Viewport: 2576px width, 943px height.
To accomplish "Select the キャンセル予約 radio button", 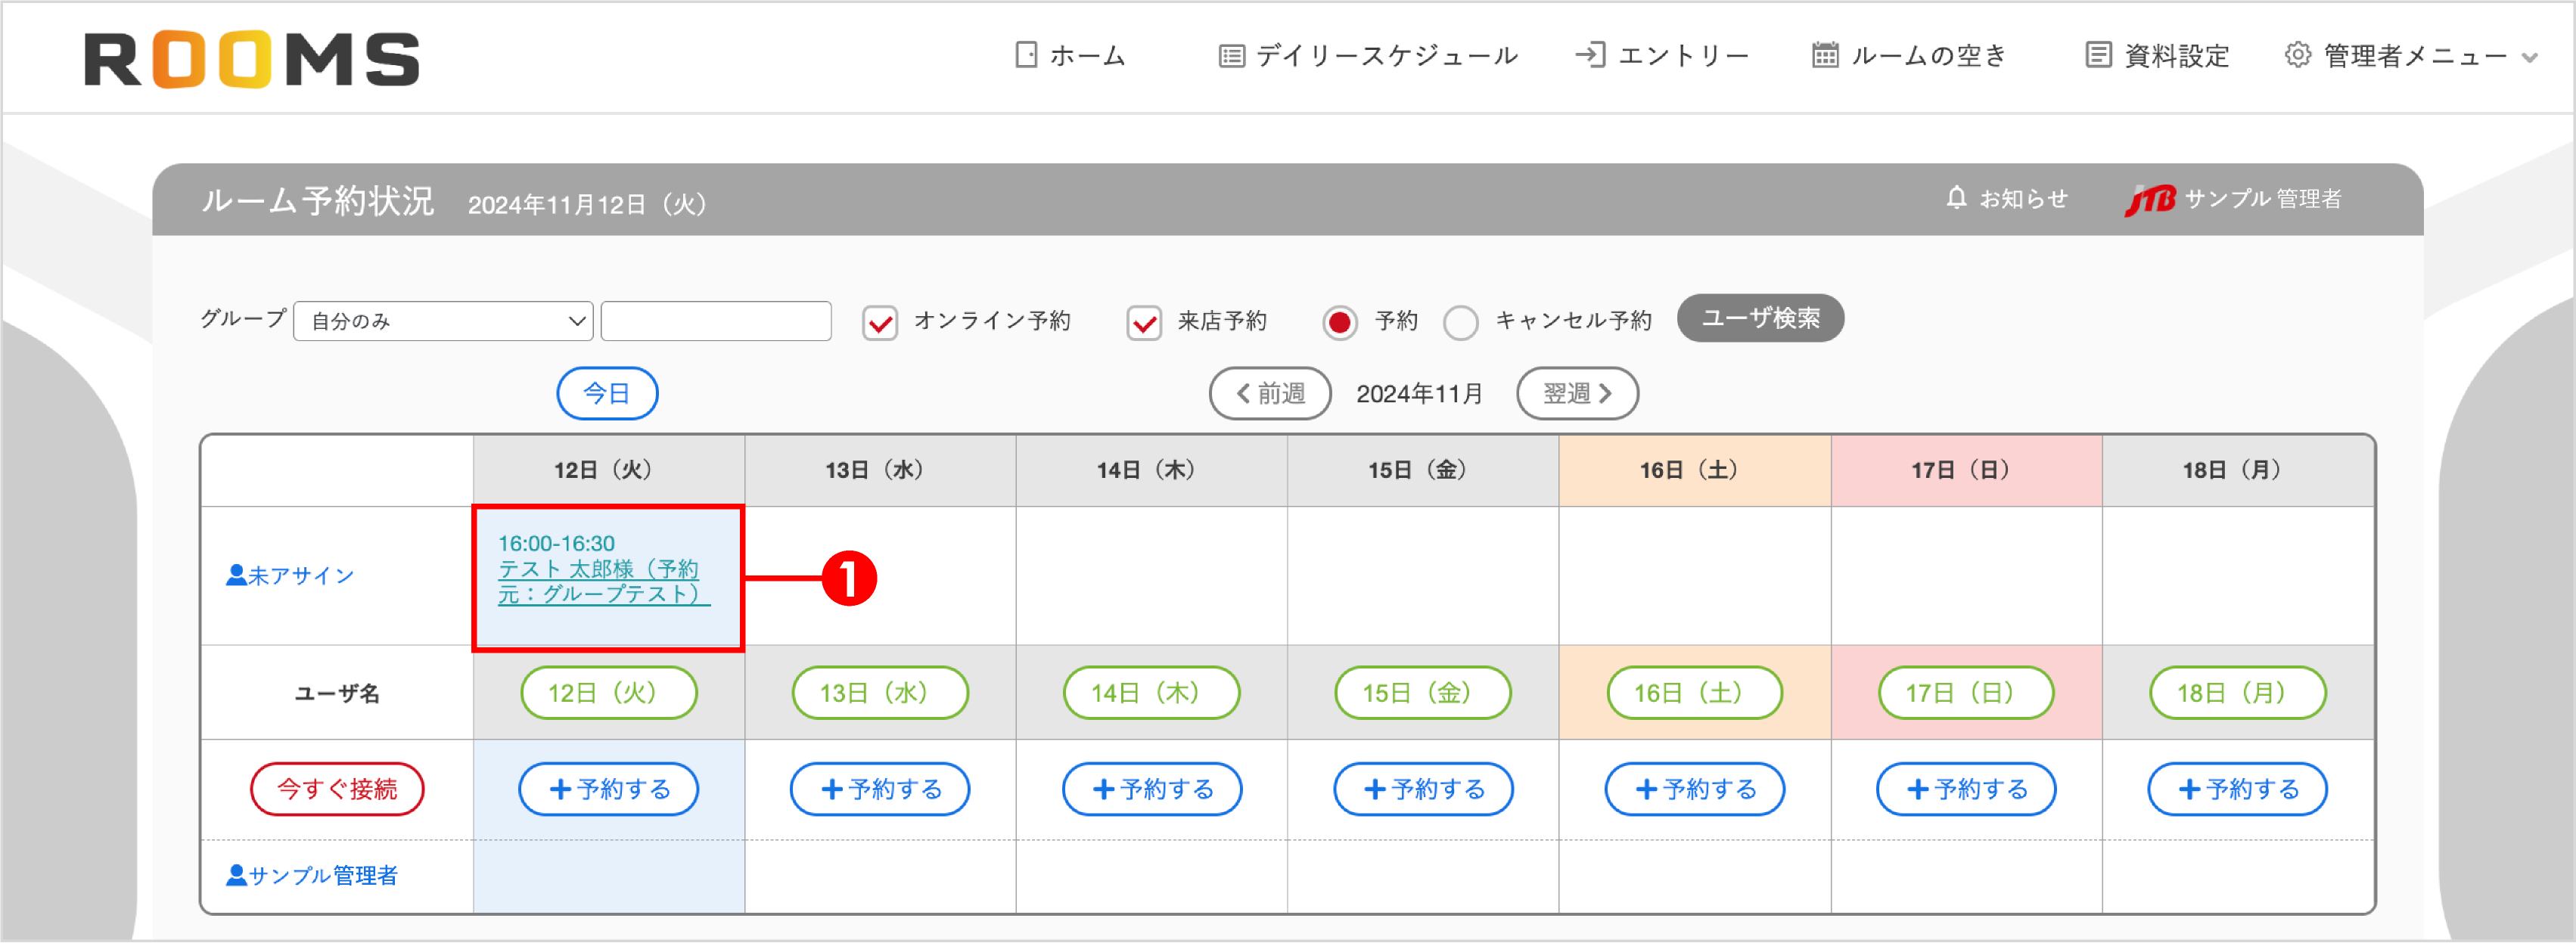I will point(1461,322).
